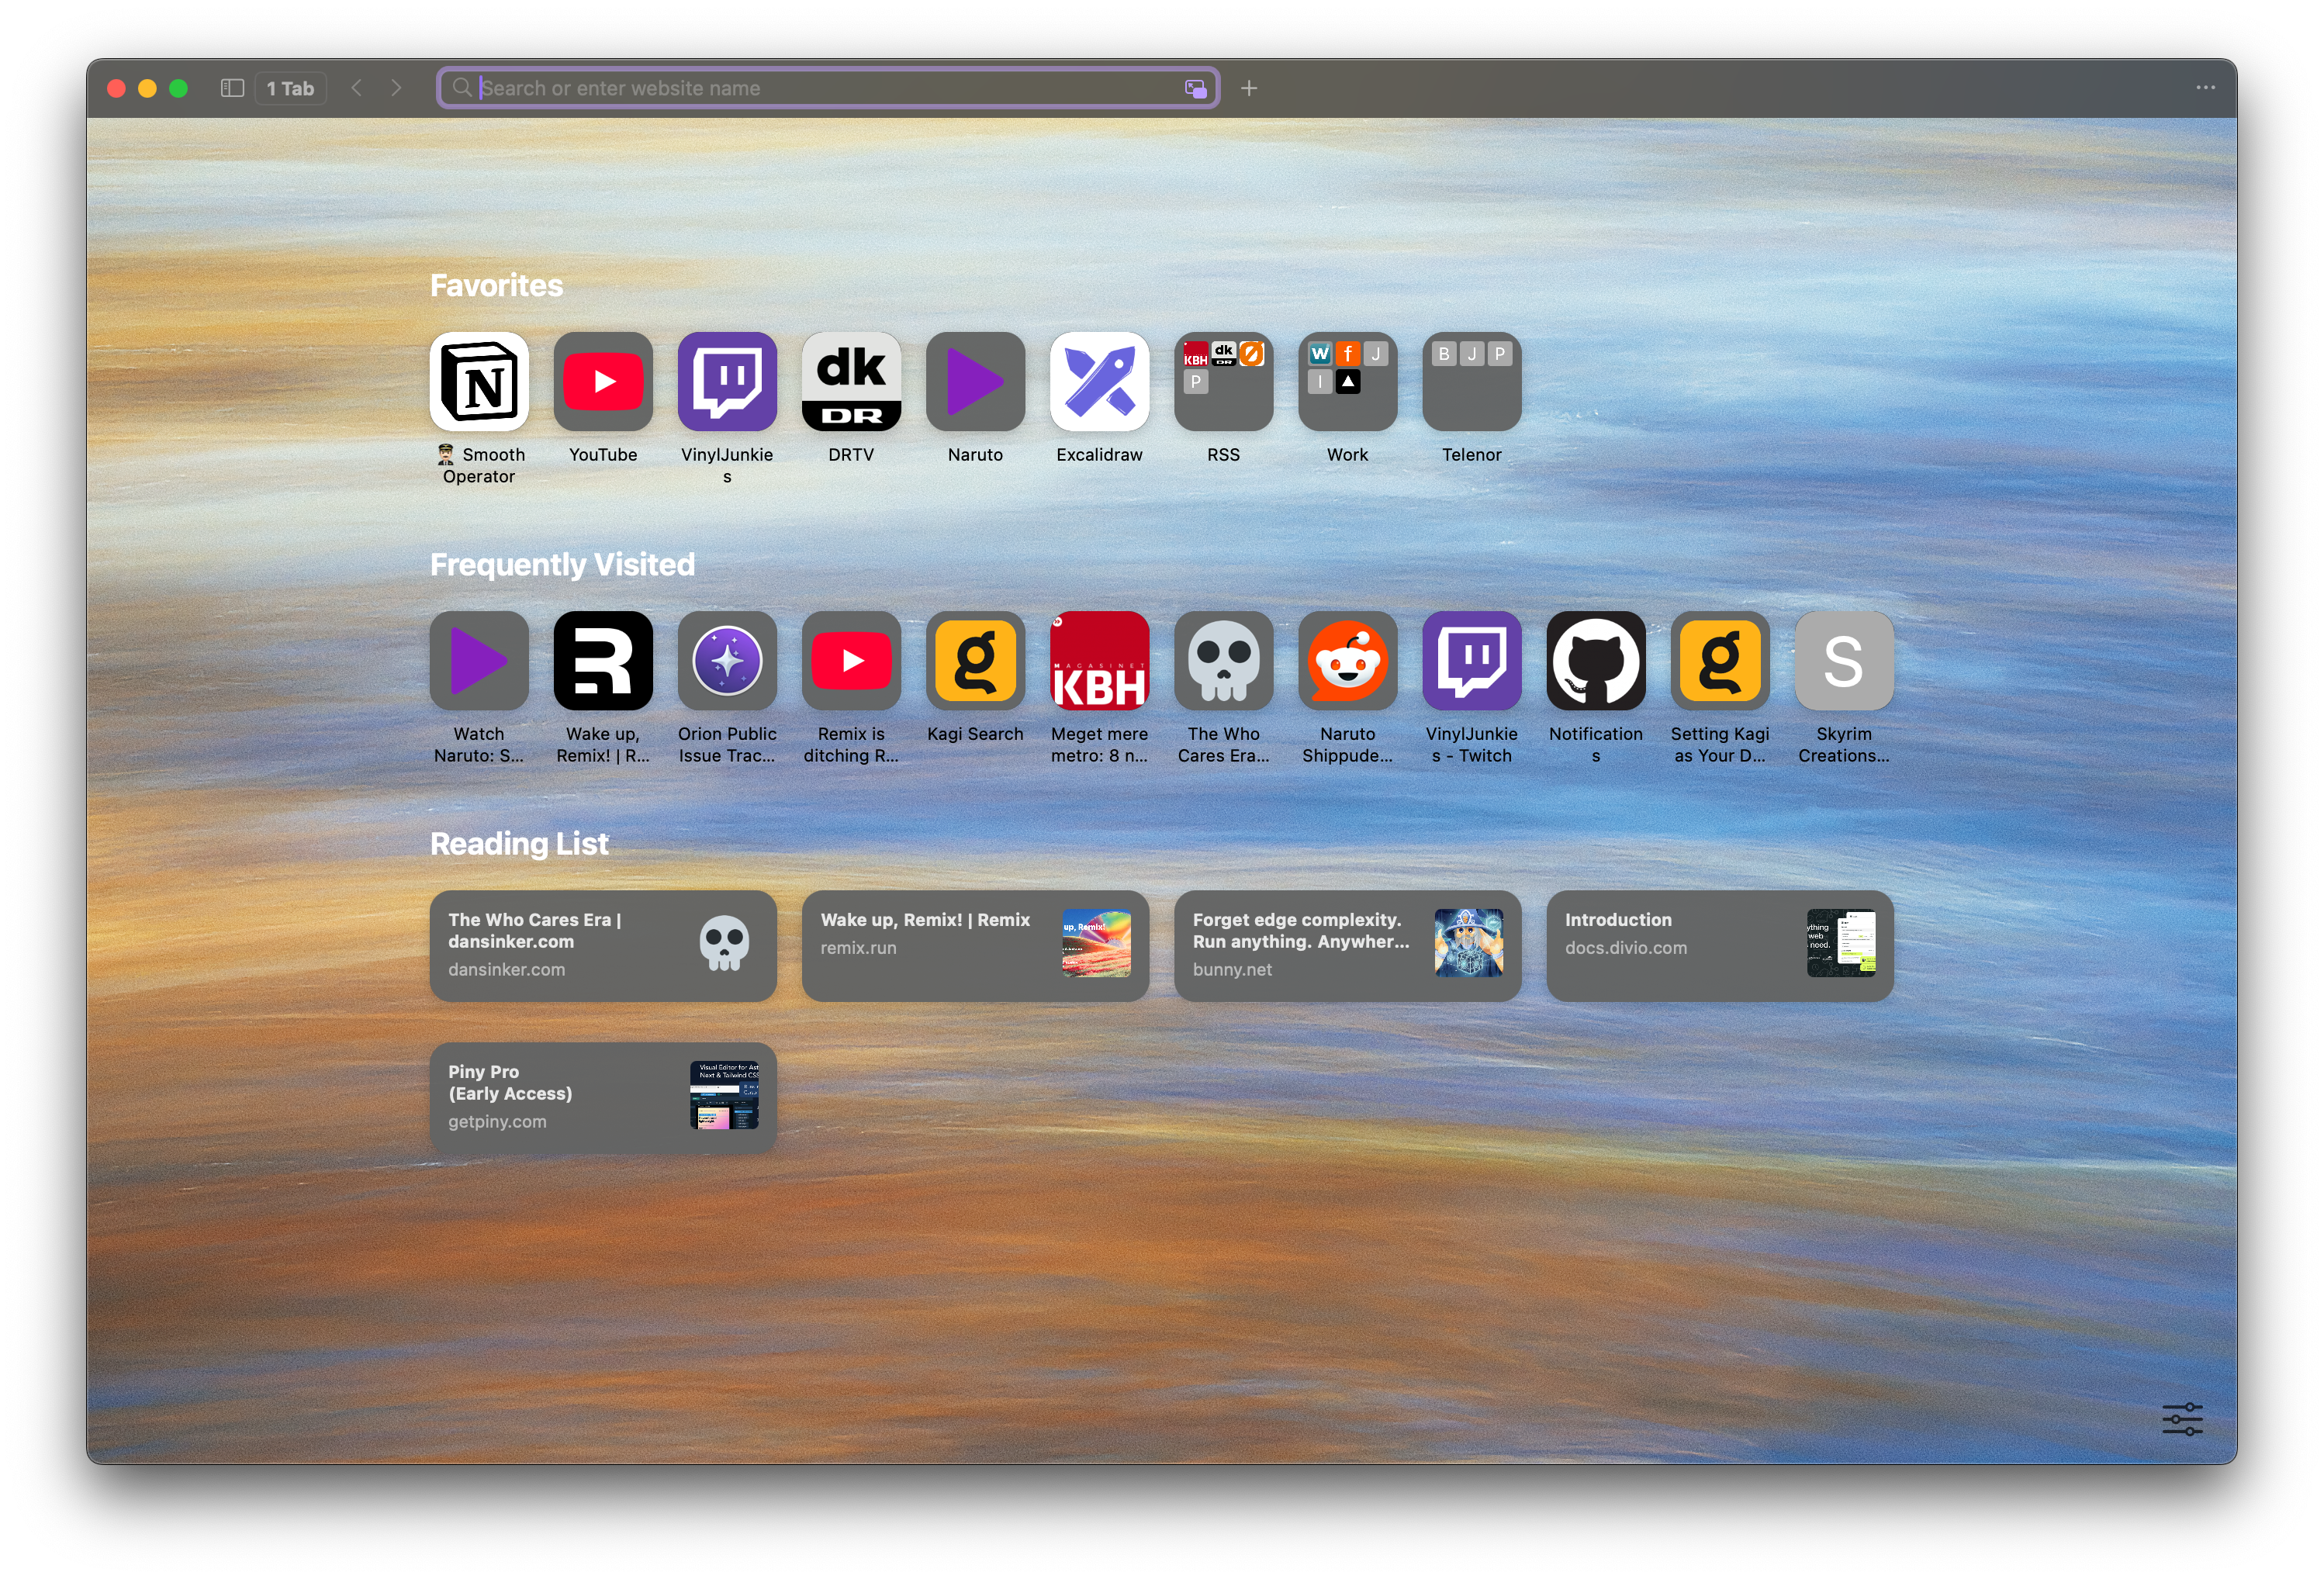Open the GitHub Notifications shortcut
The width and height of the screenshot is (2324, 1579).
pos(1595,661)
